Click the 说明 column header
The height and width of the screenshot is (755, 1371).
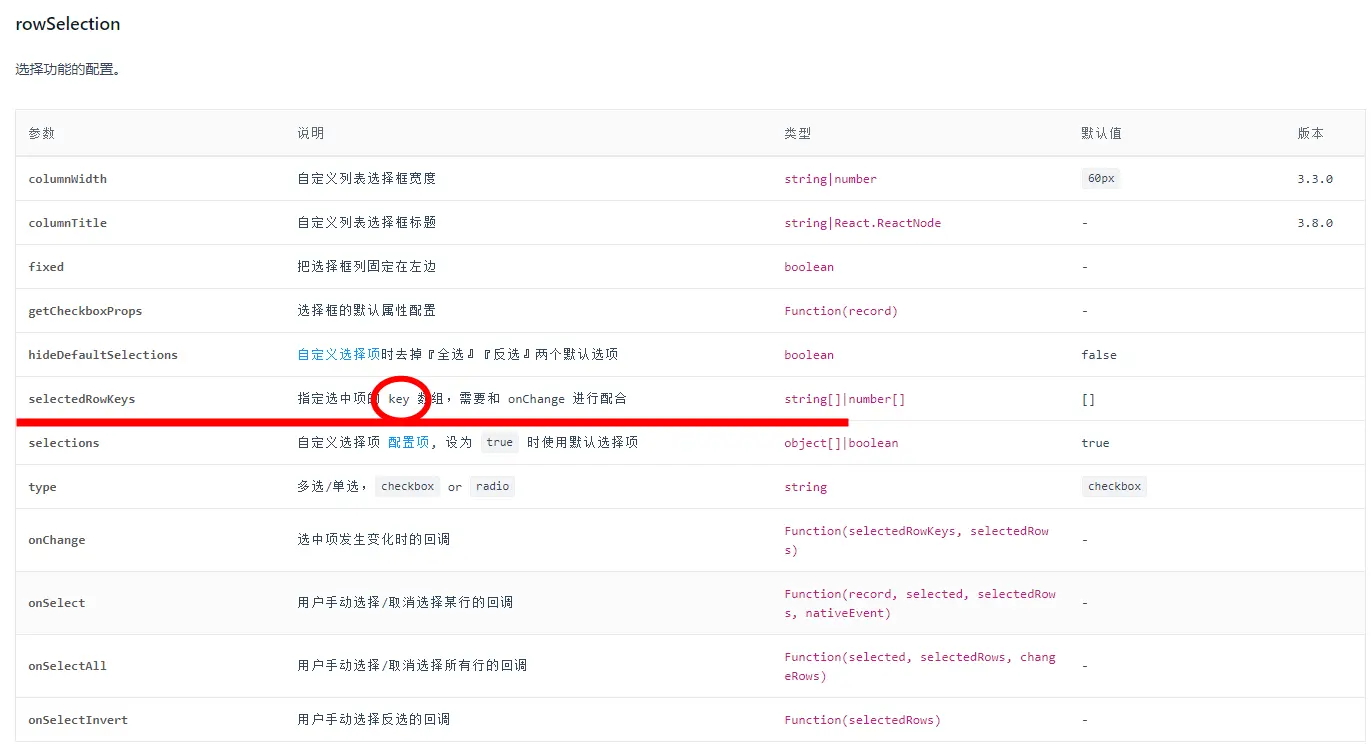pyautogui.click(x=311, y=133)
